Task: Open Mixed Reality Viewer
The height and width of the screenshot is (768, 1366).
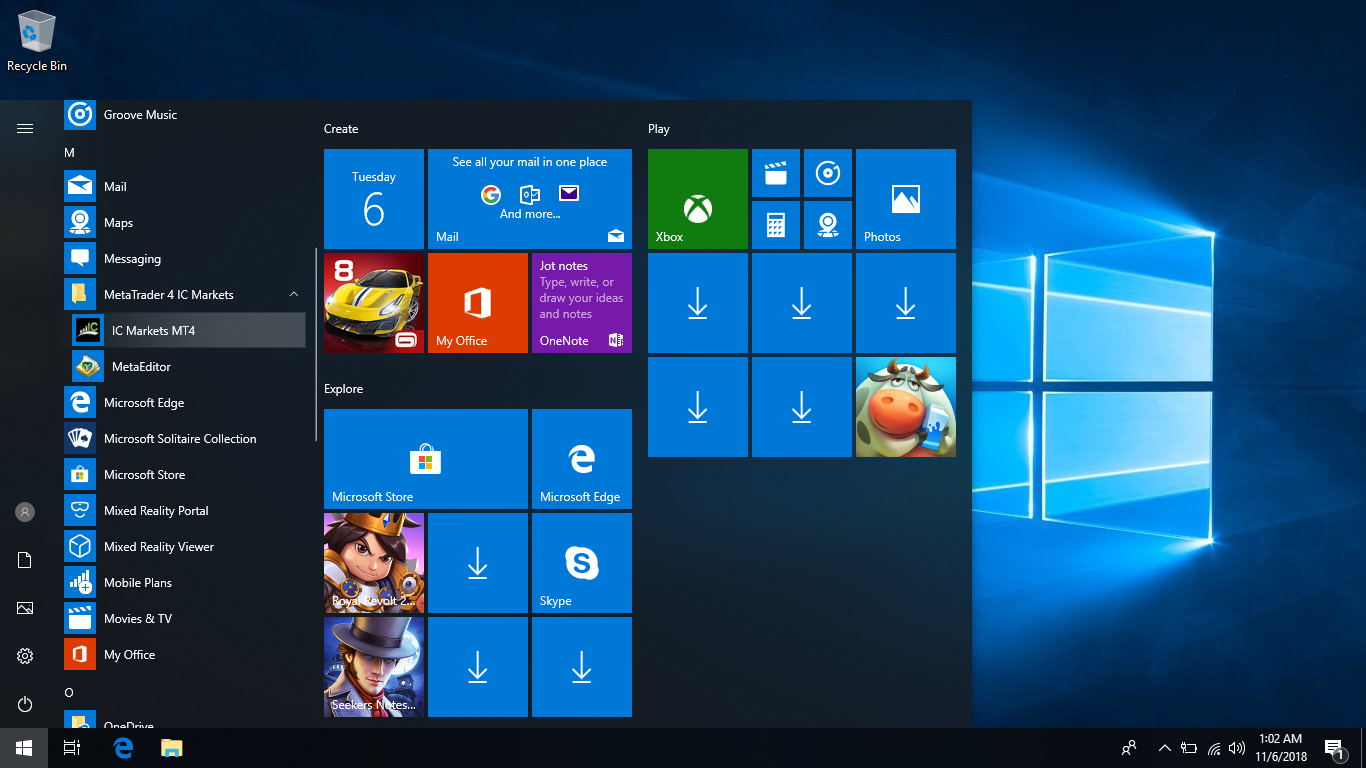Action: pyautogui.click(x=185, y=547)
